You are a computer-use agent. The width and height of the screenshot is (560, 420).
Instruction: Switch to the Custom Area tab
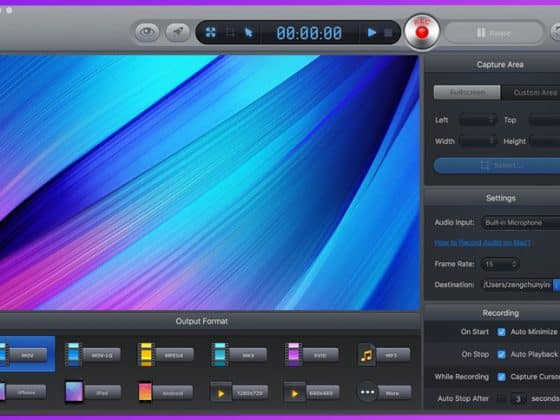pyautogui.click(x=531, y=92)
